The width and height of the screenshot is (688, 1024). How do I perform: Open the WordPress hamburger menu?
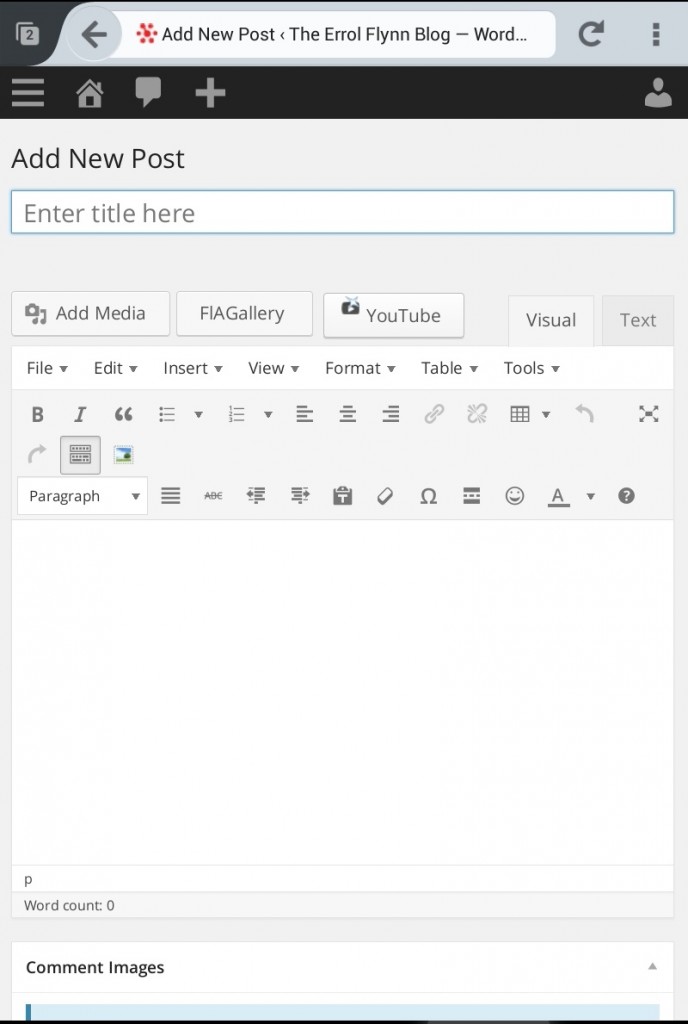click(x=28, y=93)
